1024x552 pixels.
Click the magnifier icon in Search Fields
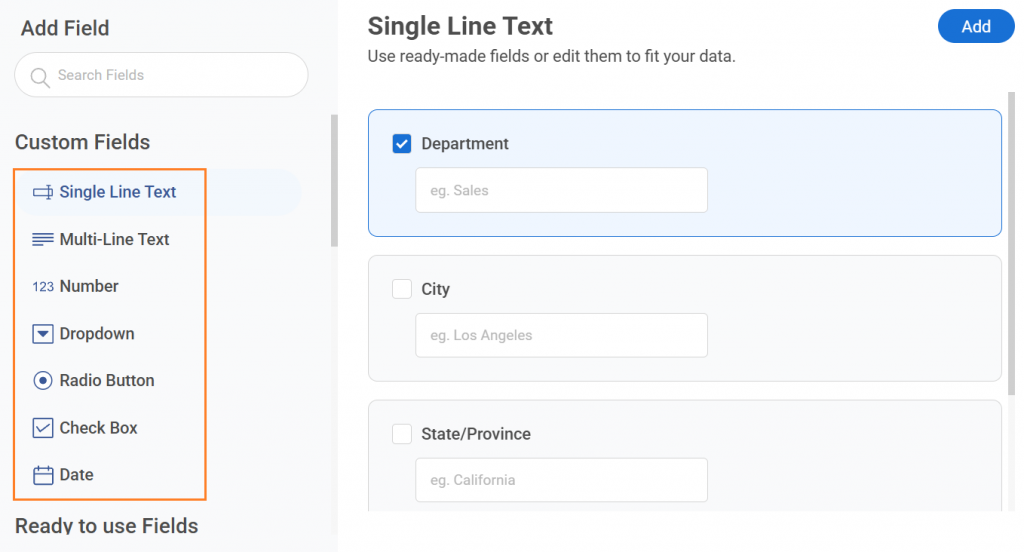point(40,77)
